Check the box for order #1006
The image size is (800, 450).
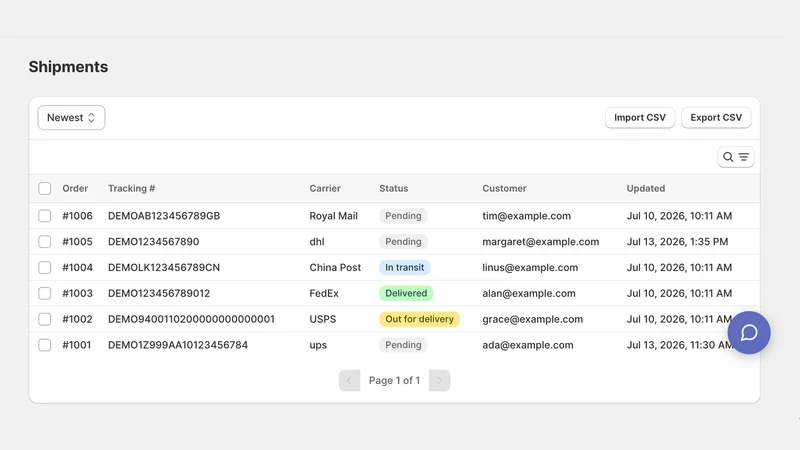click(x=45, y=216)
